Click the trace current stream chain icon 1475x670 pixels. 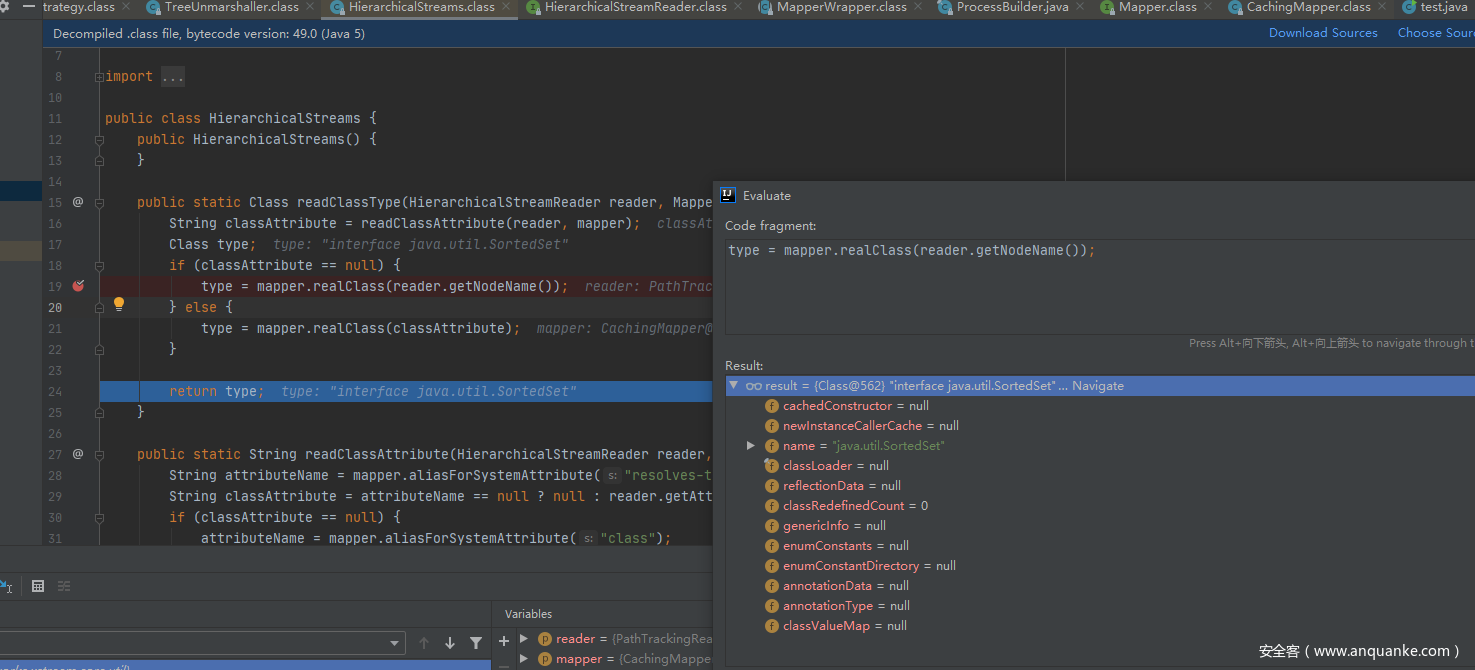(64, 586)
